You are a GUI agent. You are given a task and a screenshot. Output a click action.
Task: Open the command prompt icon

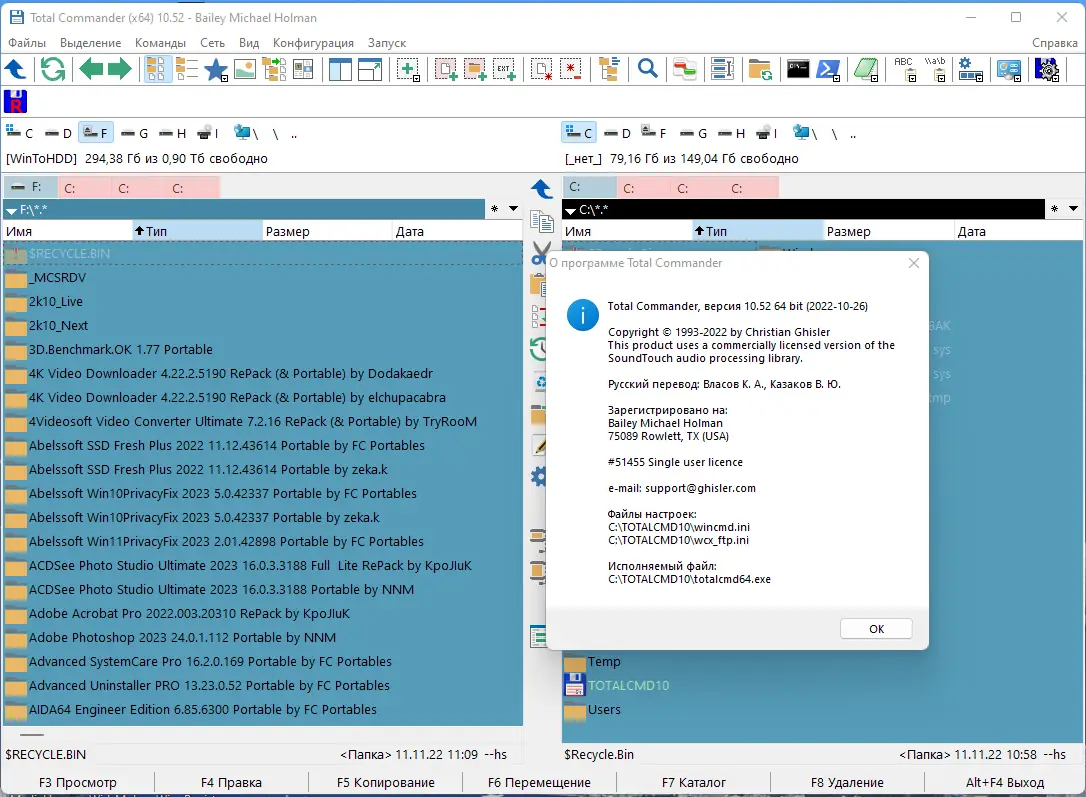796,68
